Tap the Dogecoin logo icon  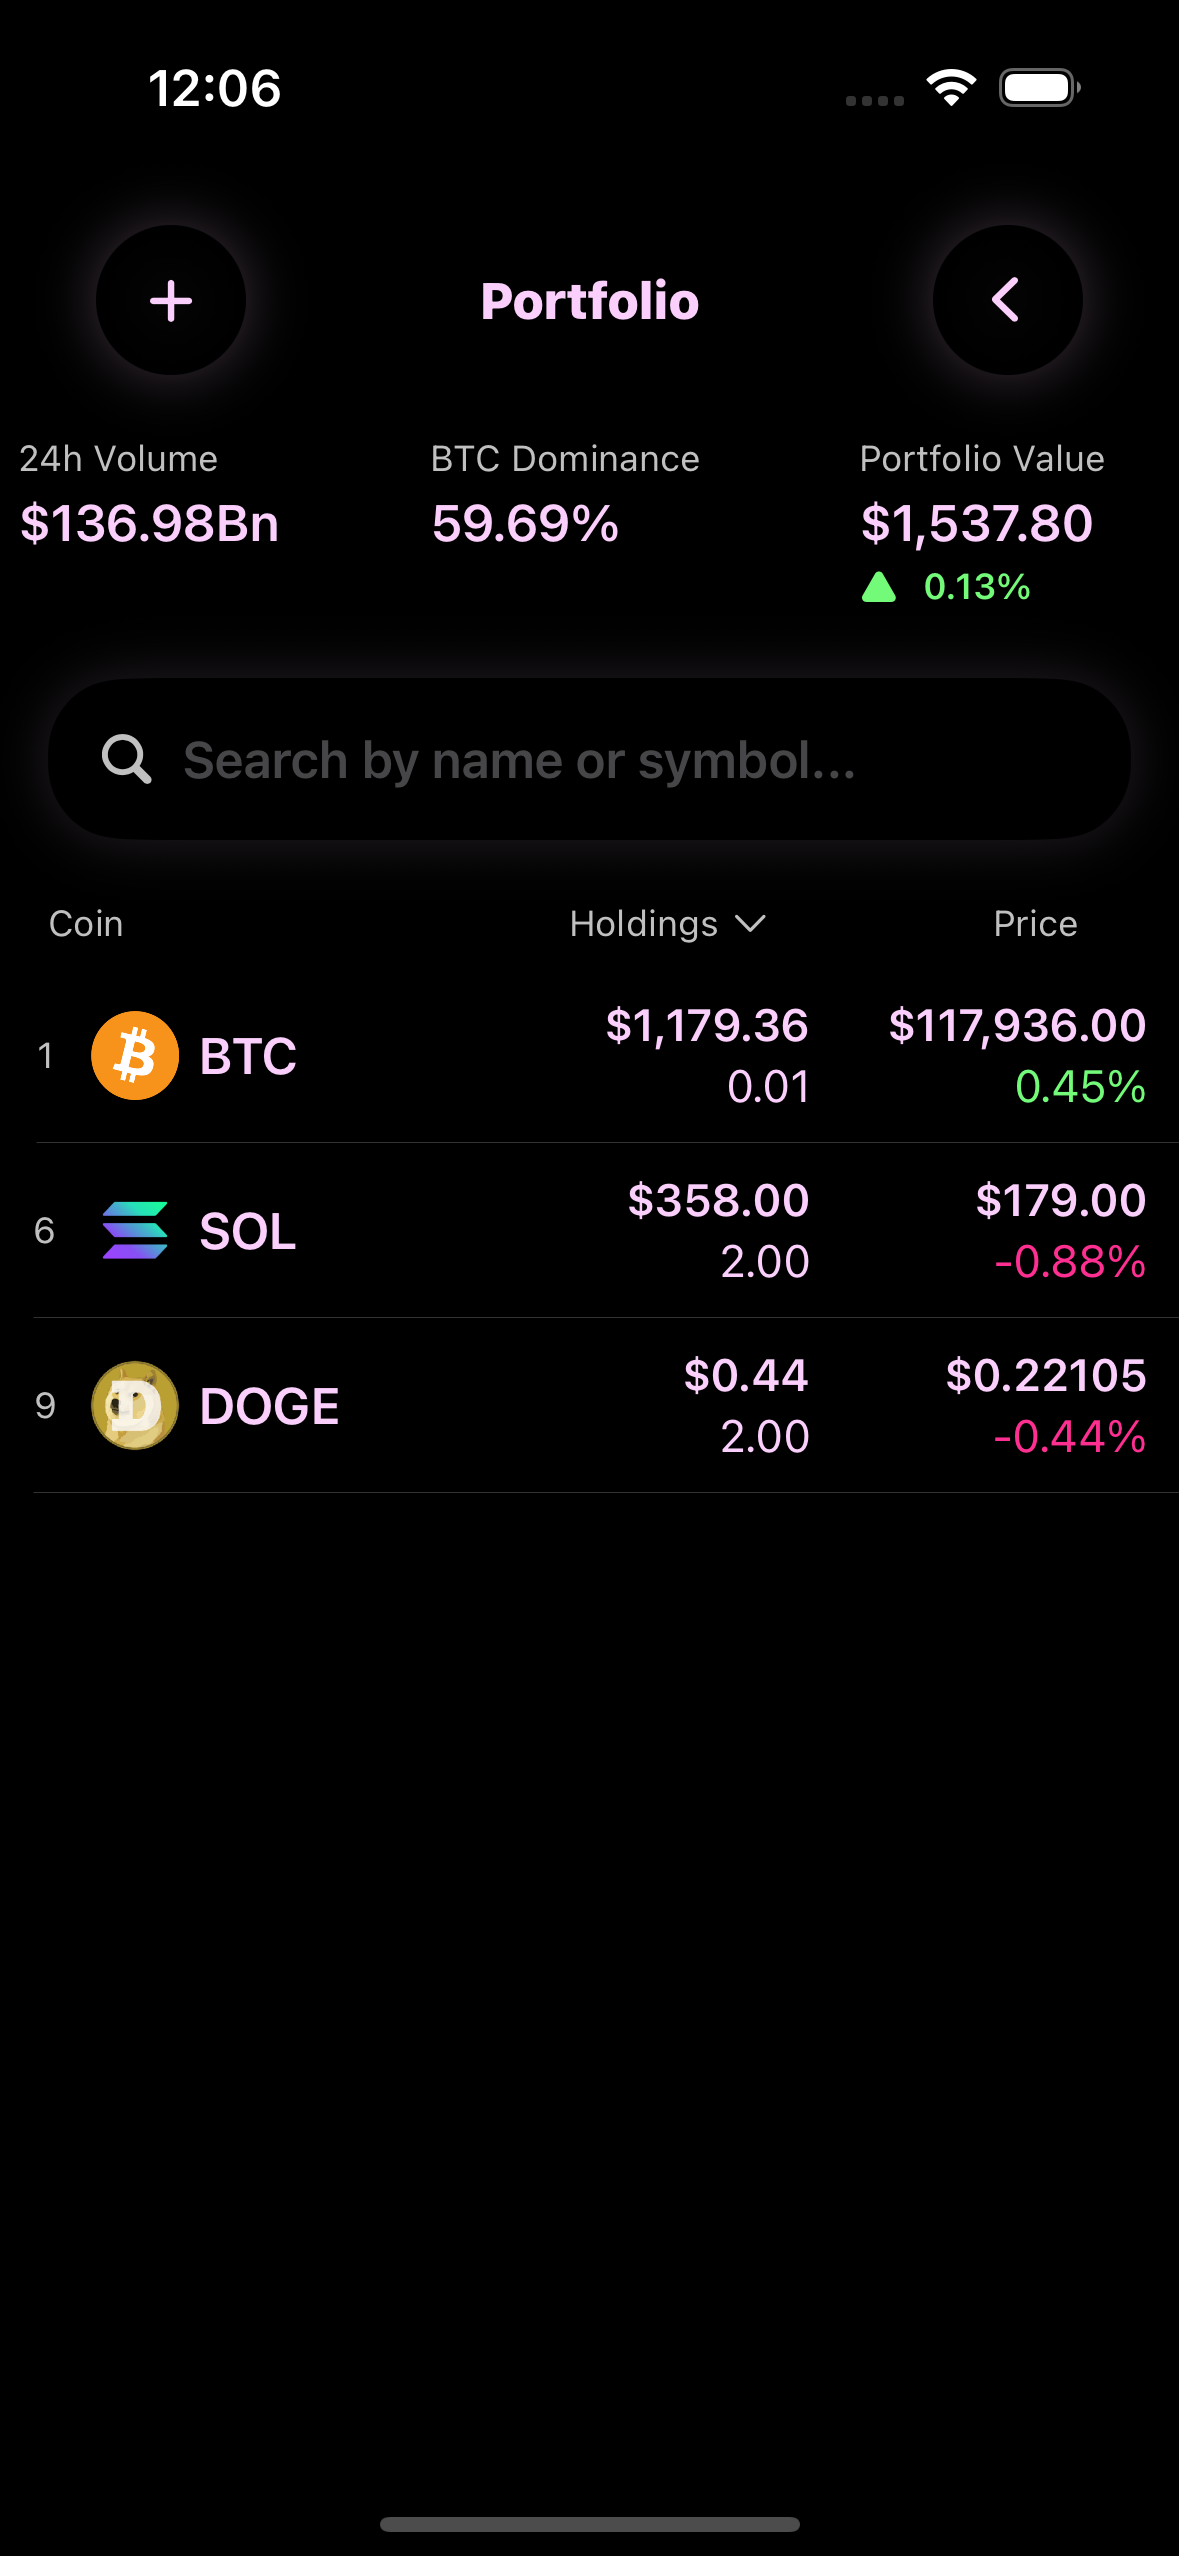135,1405
